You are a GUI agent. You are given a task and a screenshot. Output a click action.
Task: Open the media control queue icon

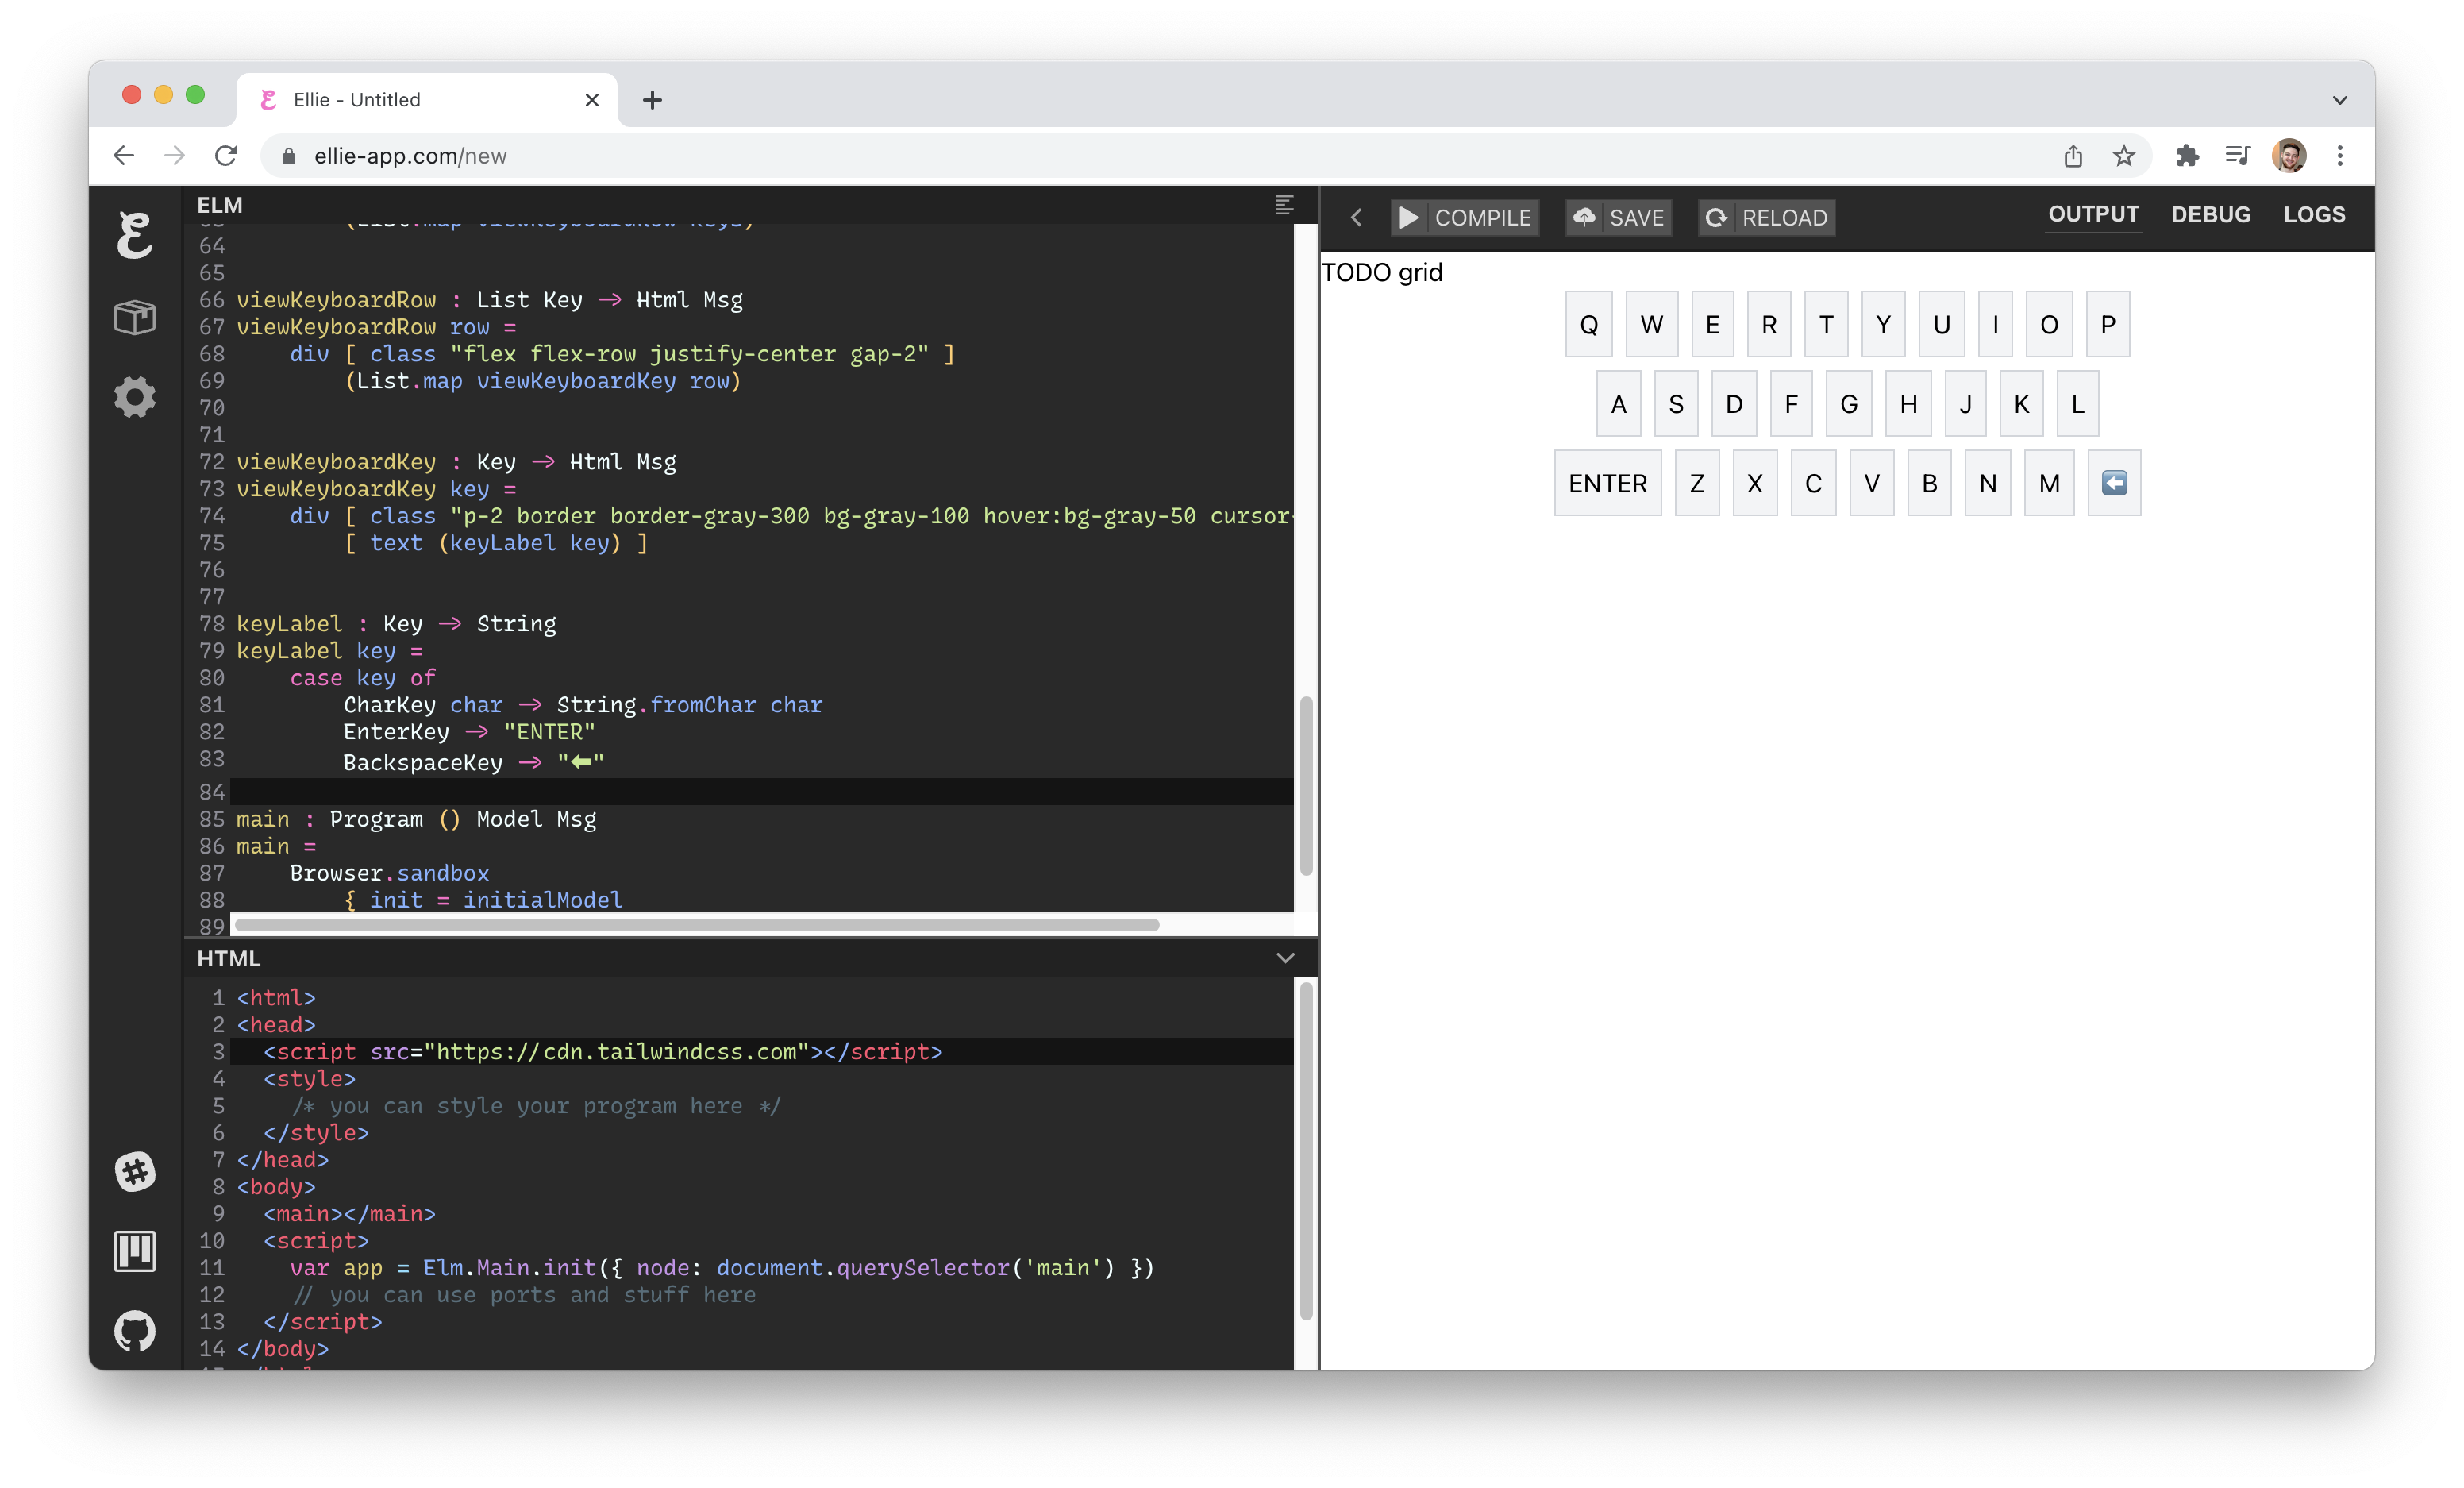tap(2238, 156)
